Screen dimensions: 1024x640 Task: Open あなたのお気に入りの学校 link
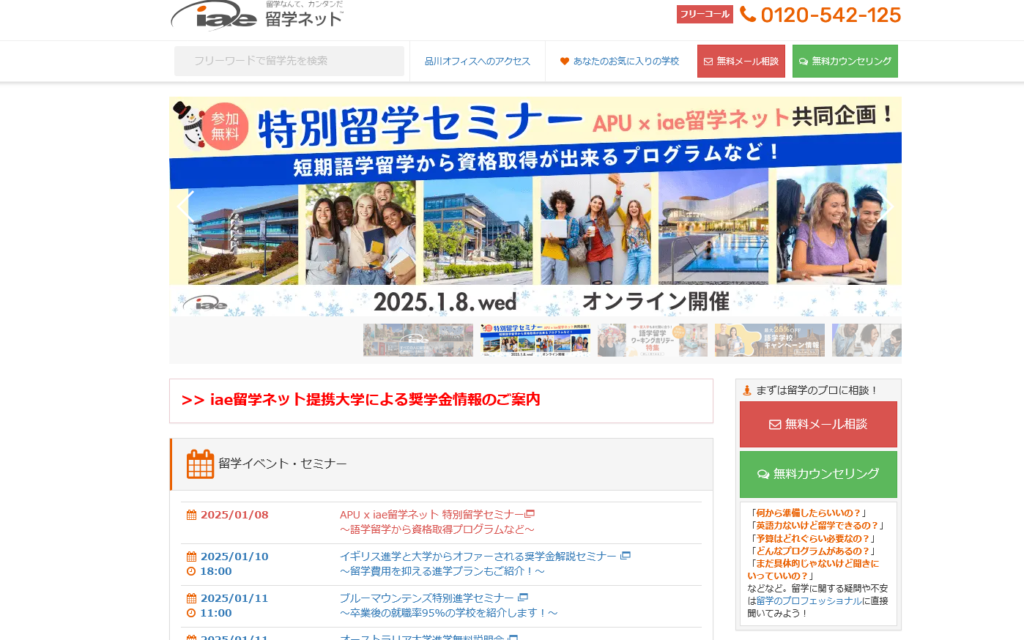pos(626,61)
